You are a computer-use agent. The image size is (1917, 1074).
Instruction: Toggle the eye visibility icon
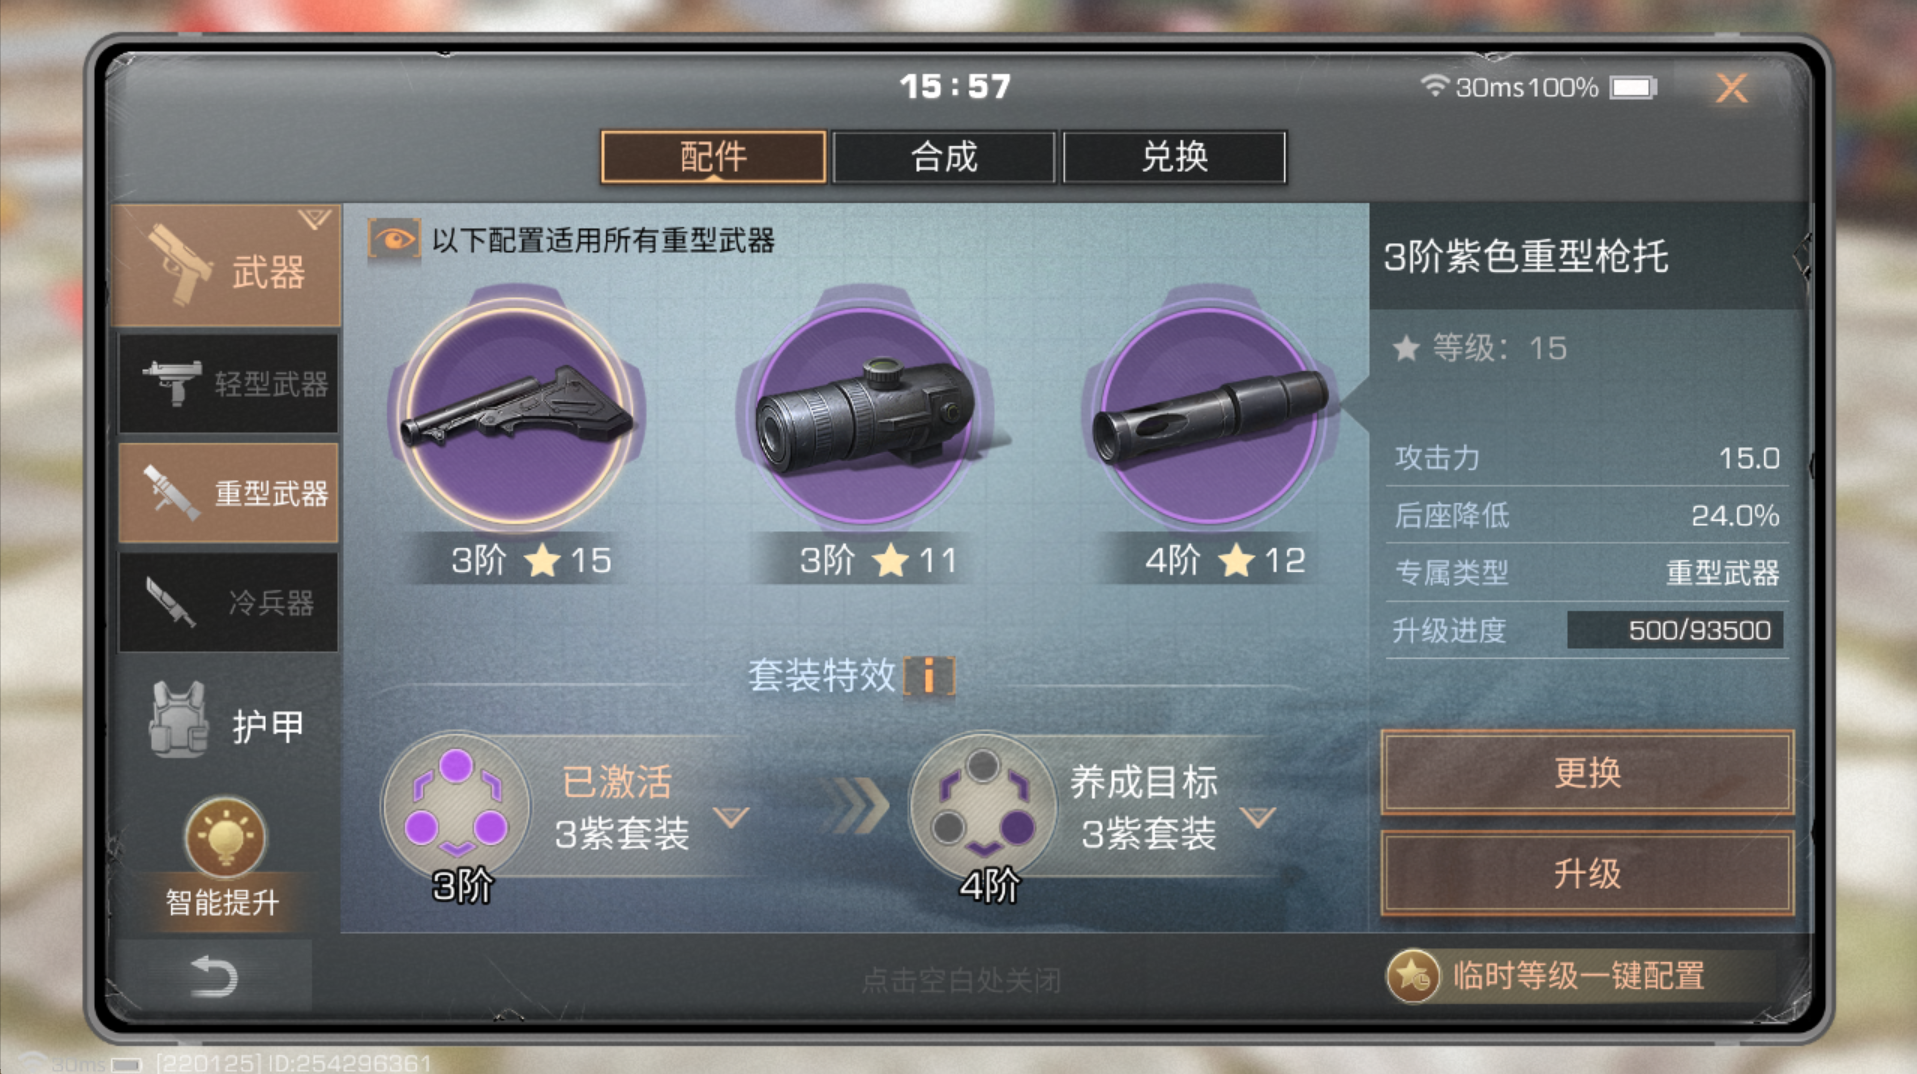(x=394, y=240)
